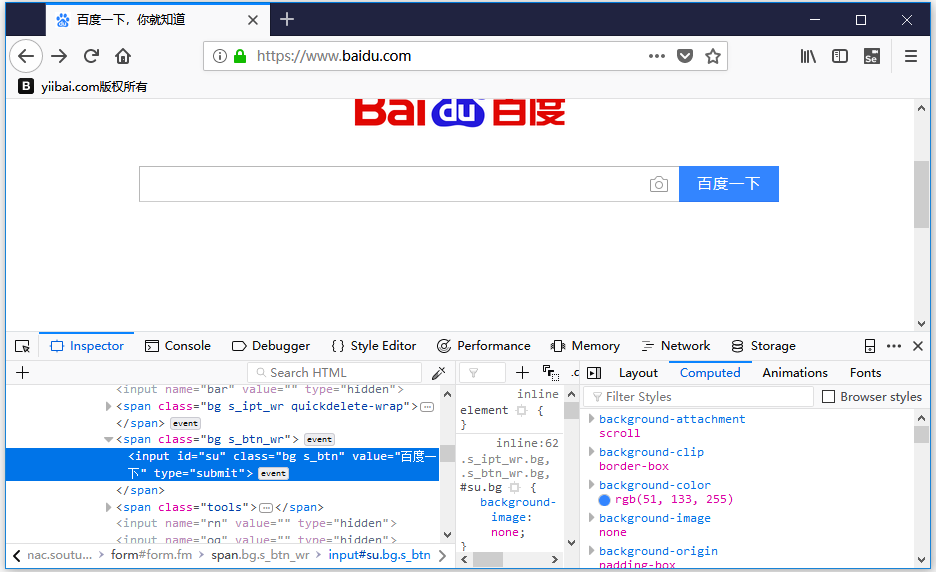Click the camera image-search icon in search box
The width and height of the screenshot is (936, 572).
[658, 184]
